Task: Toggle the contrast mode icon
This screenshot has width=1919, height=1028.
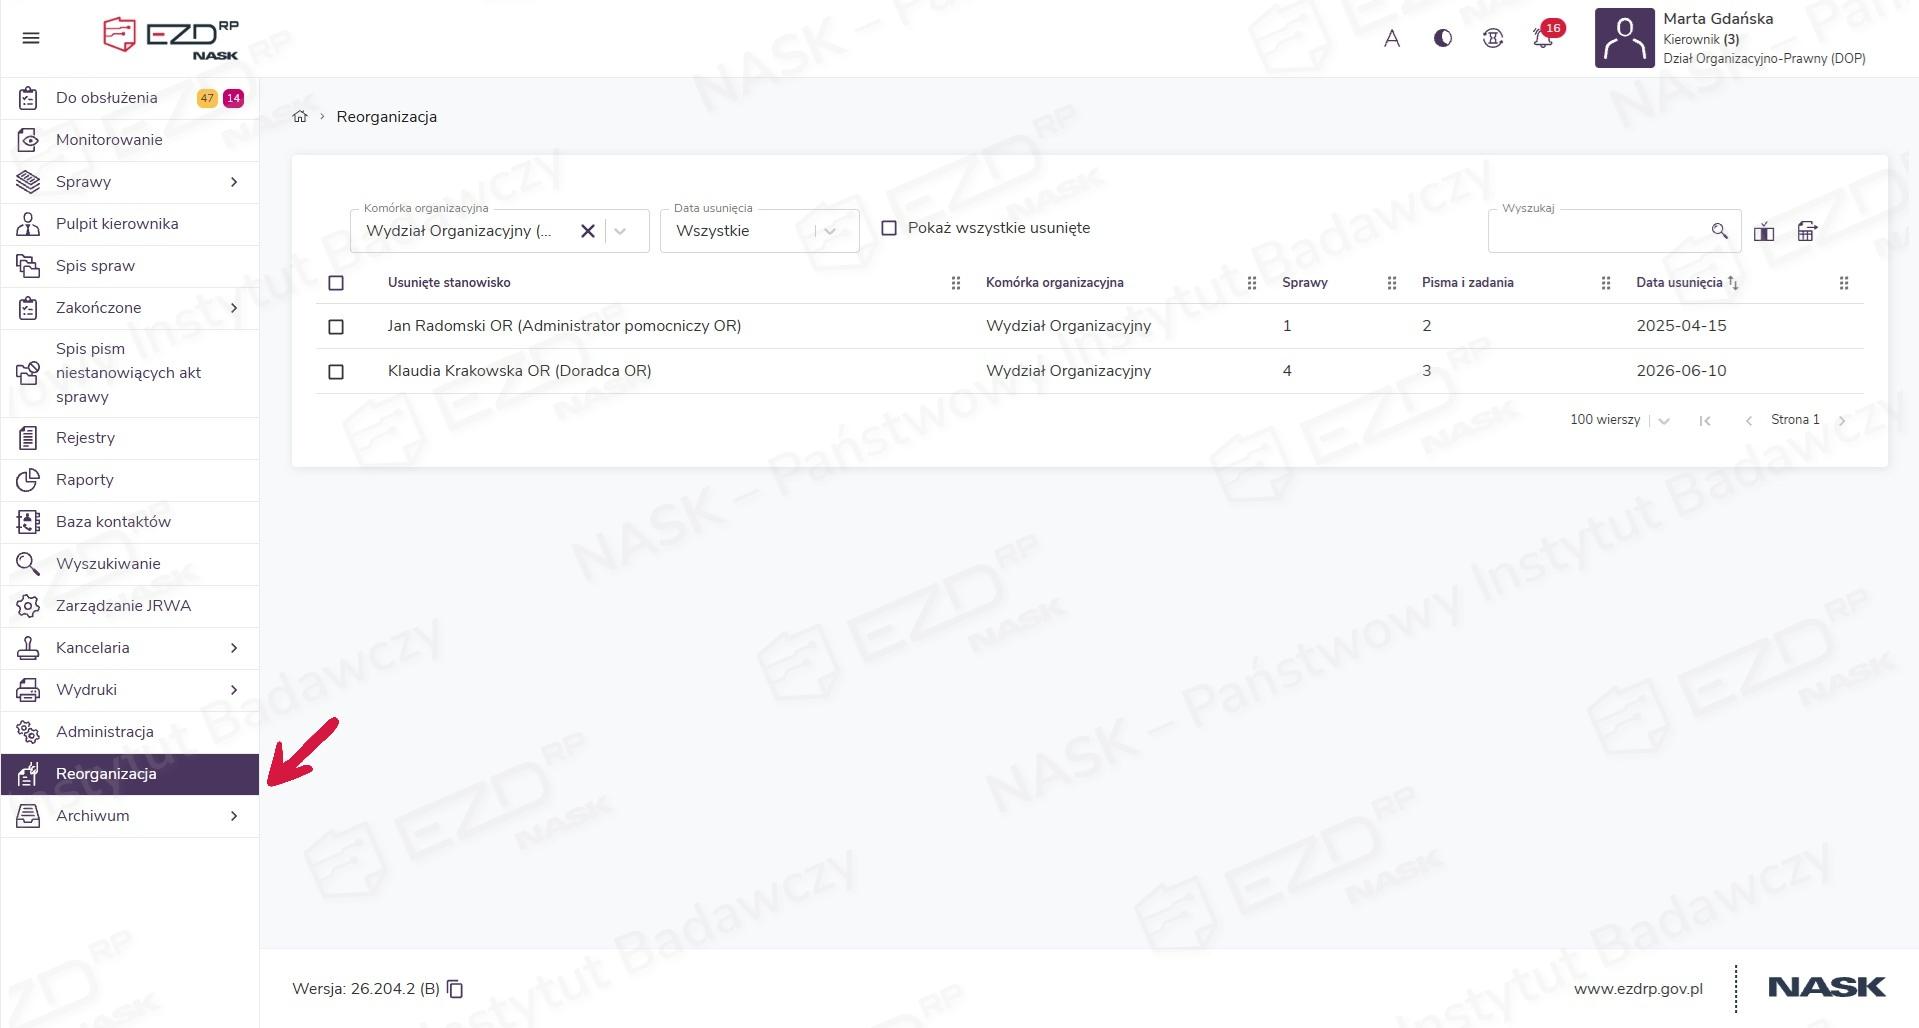Action: pos(1443,38)
